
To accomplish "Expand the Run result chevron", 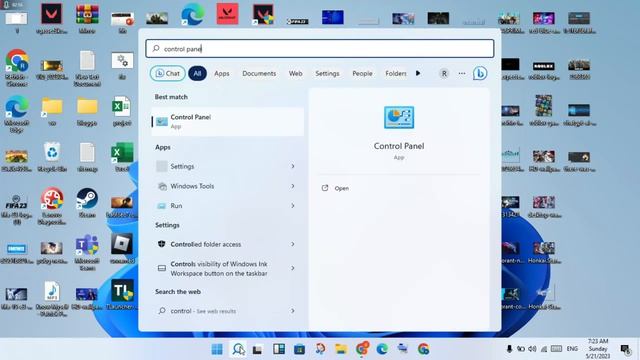I will [x=293, y=206].
